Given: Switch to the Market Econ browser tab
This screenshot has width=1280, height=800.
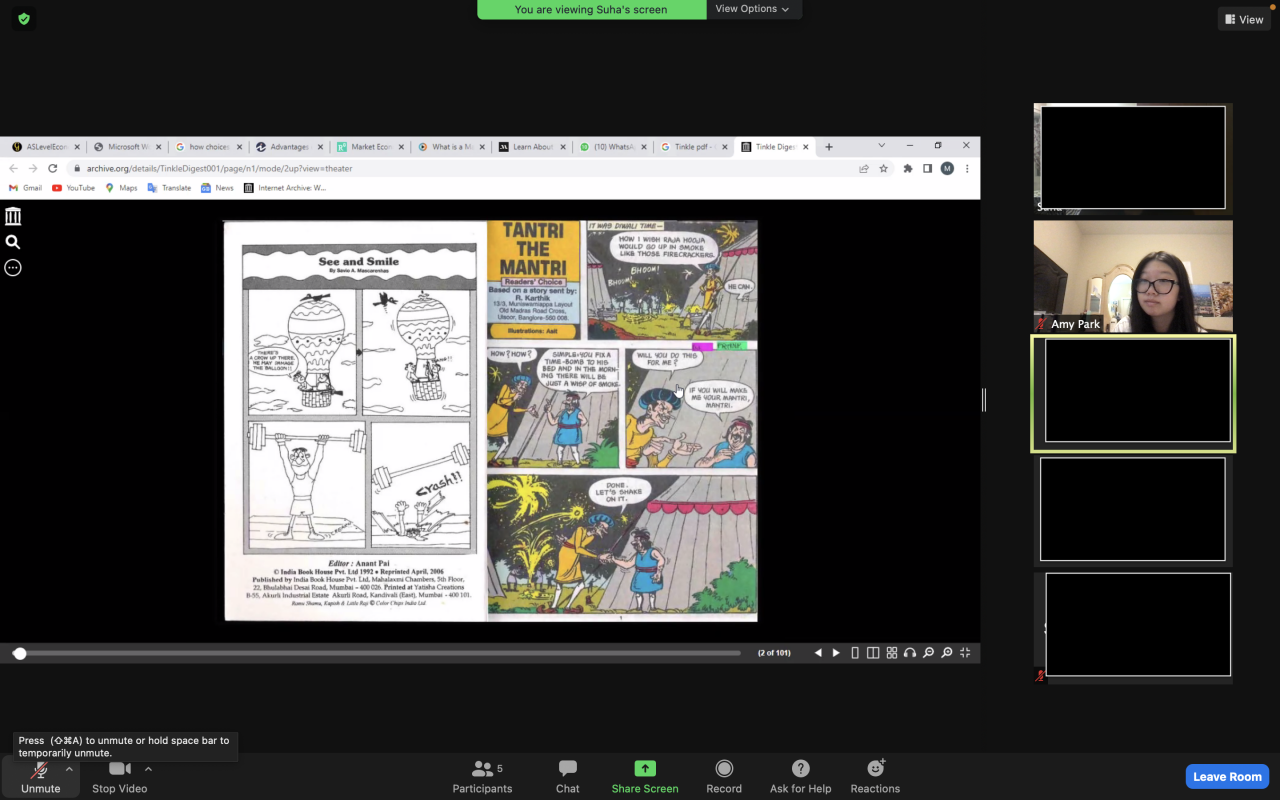Looking at the screenshot, I should (370, 147).
